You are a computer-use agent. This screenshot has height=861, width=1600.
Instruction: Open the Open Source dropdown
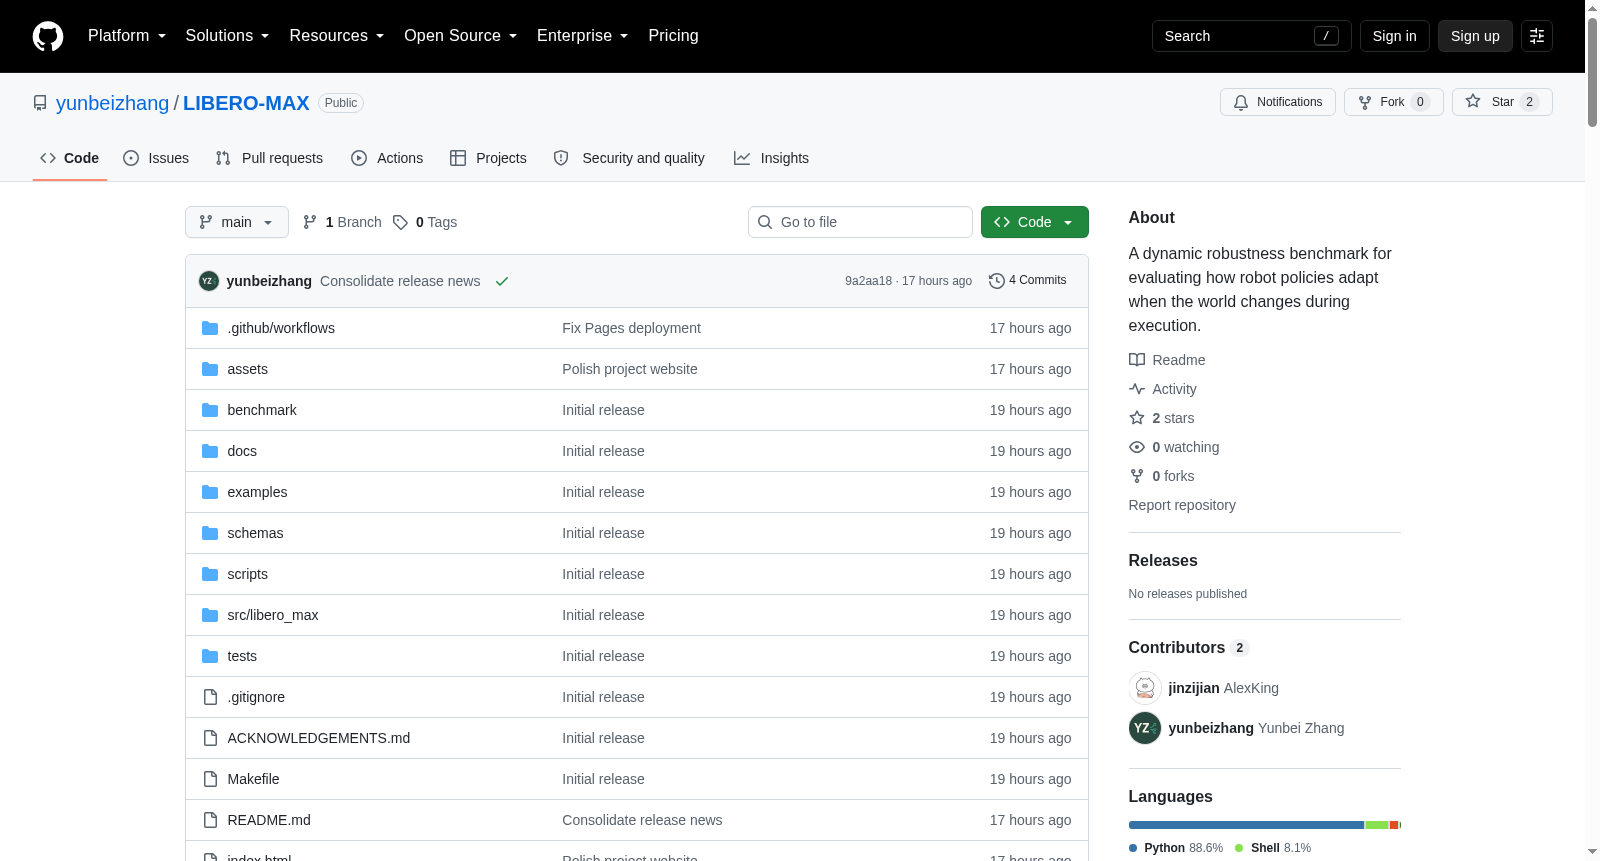tap(461, 36)
